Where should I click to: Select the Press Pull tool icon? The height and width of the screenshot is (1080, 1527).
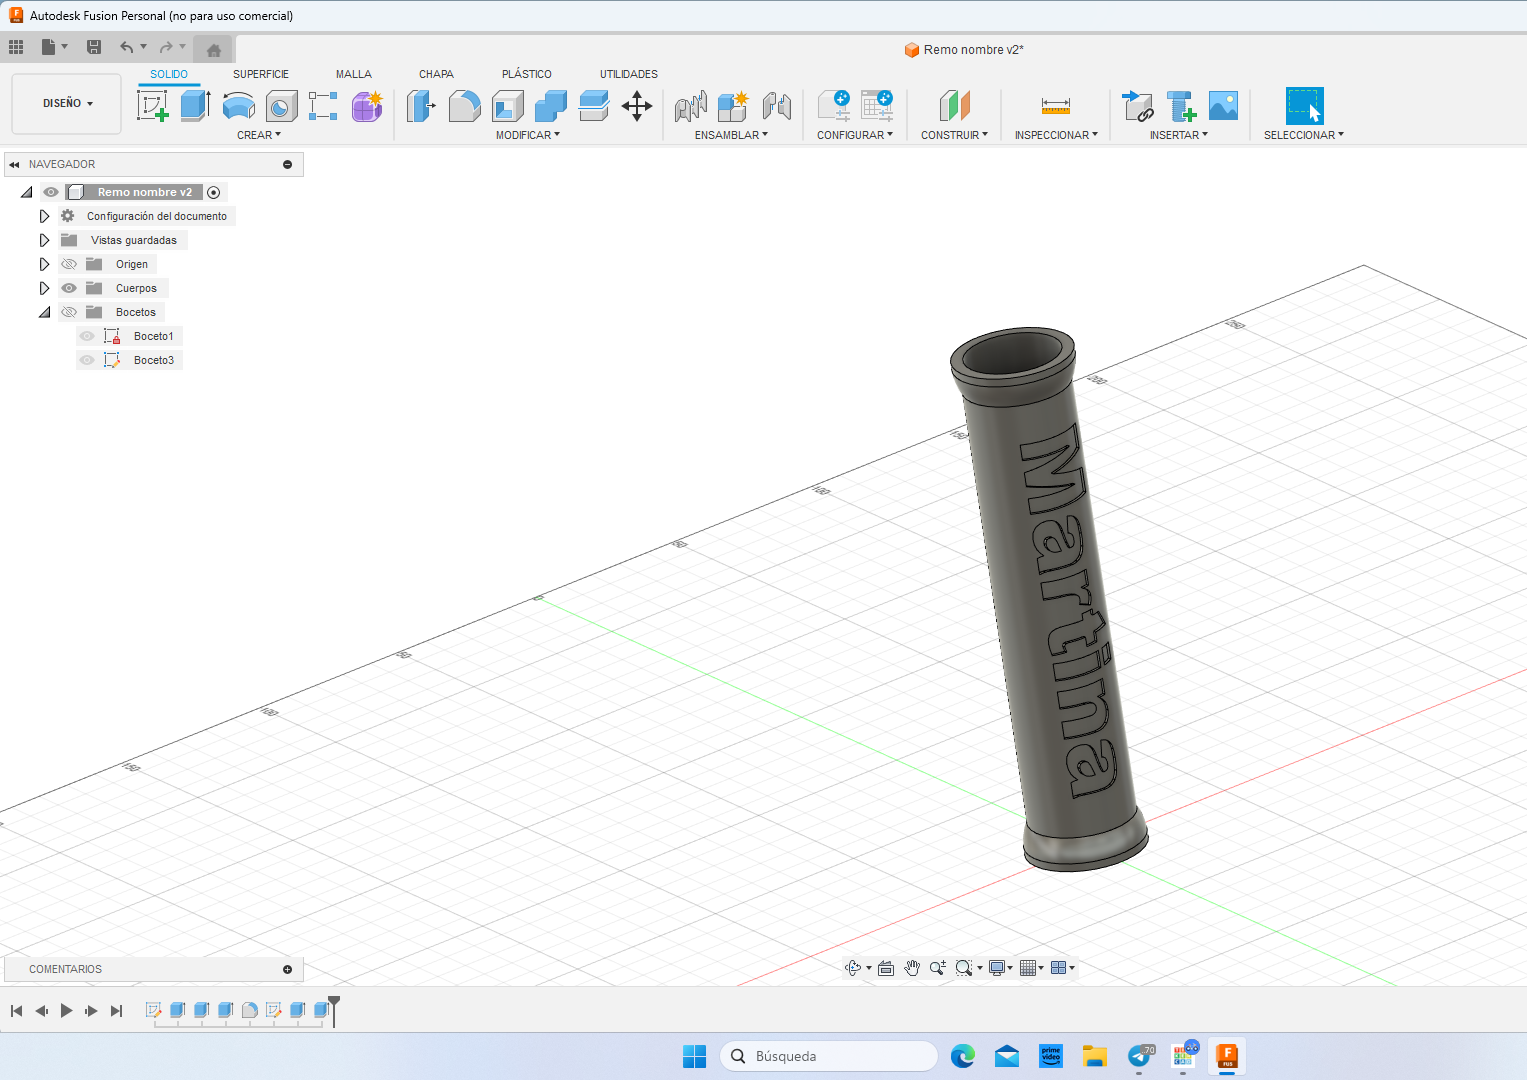421,106
